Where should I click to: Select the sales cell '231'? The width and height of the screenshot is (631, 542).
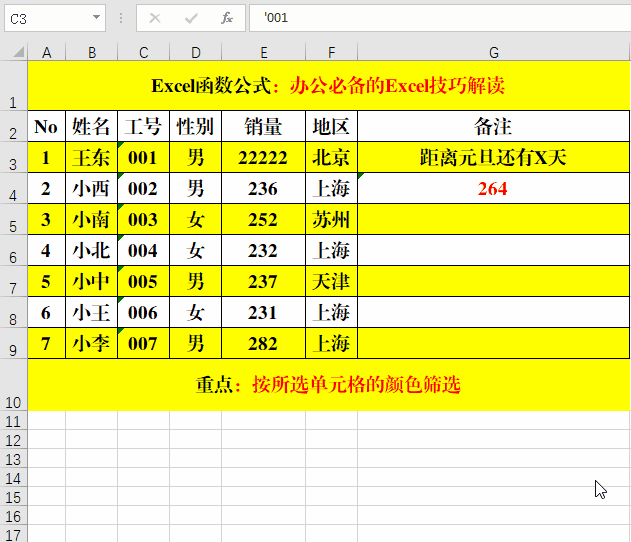coord(263,312)
